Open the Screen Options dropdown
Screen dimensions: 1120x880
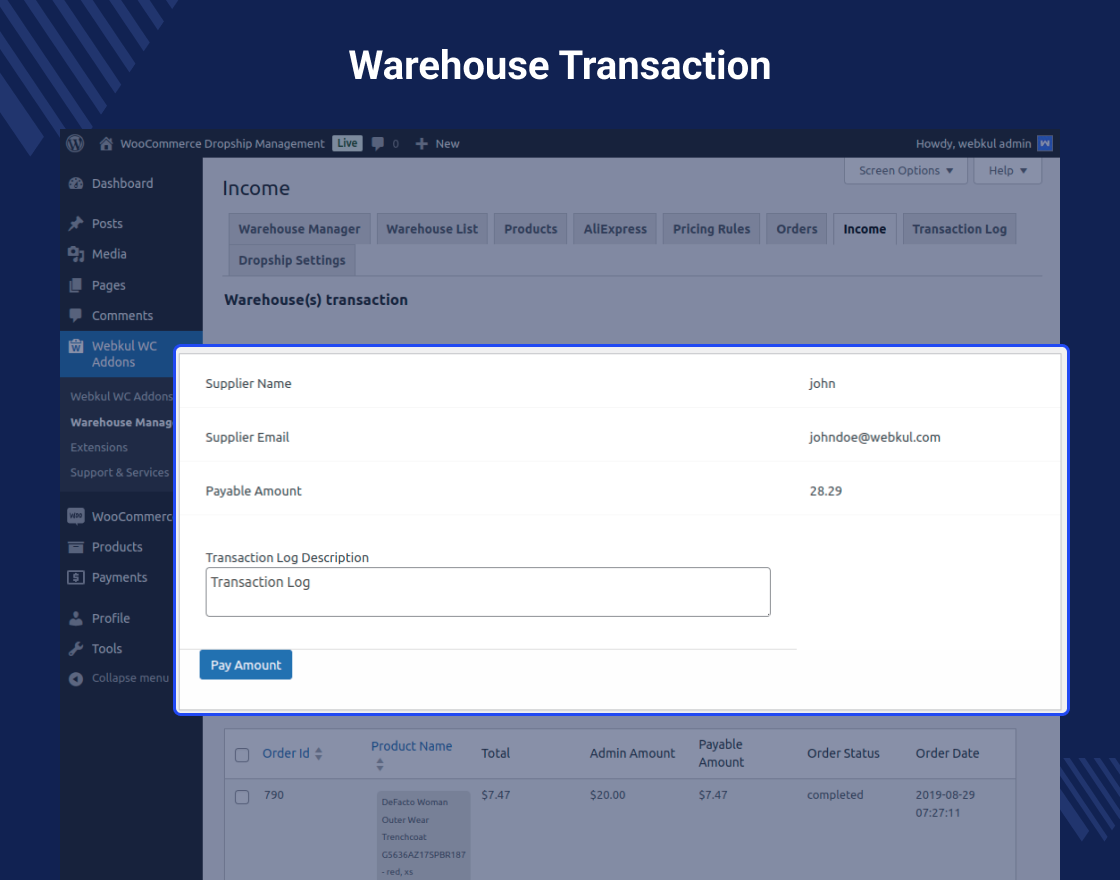point(905,170)
